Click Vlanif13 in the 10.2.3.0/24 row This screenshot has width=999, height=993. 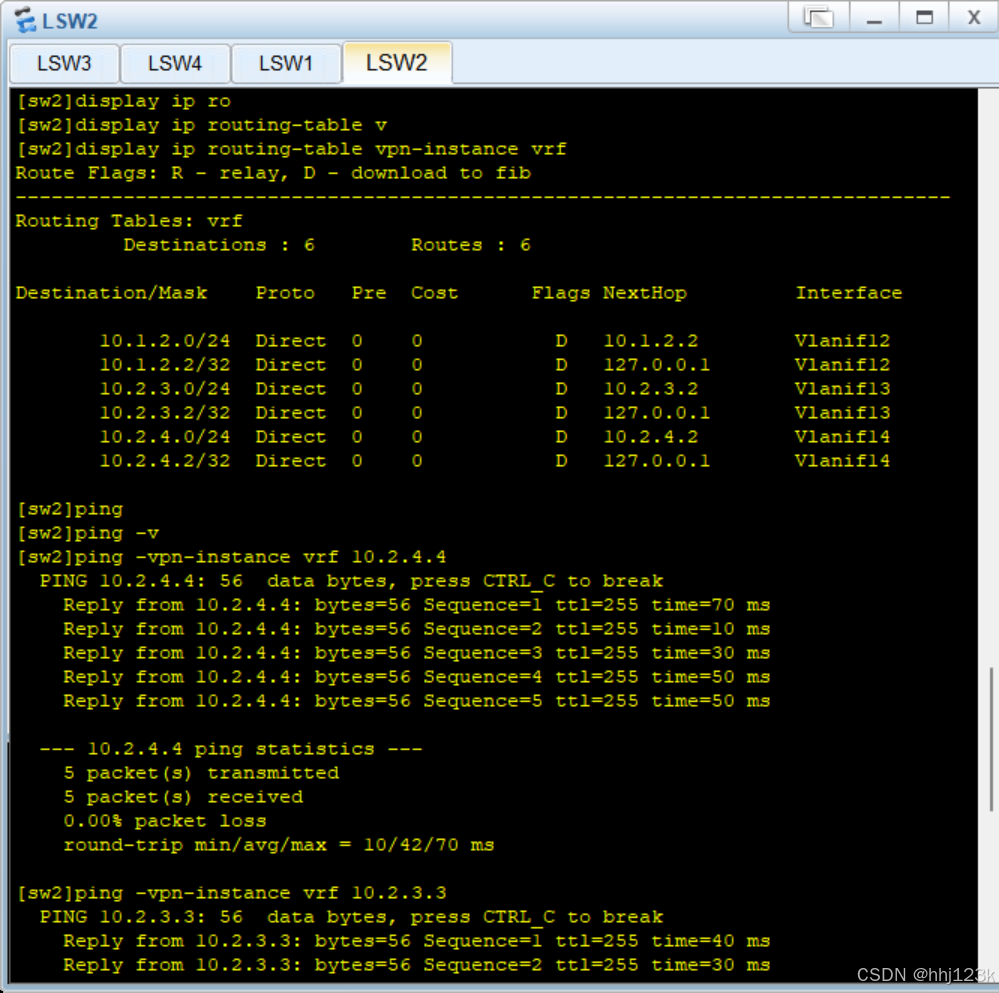coord(842,389)
